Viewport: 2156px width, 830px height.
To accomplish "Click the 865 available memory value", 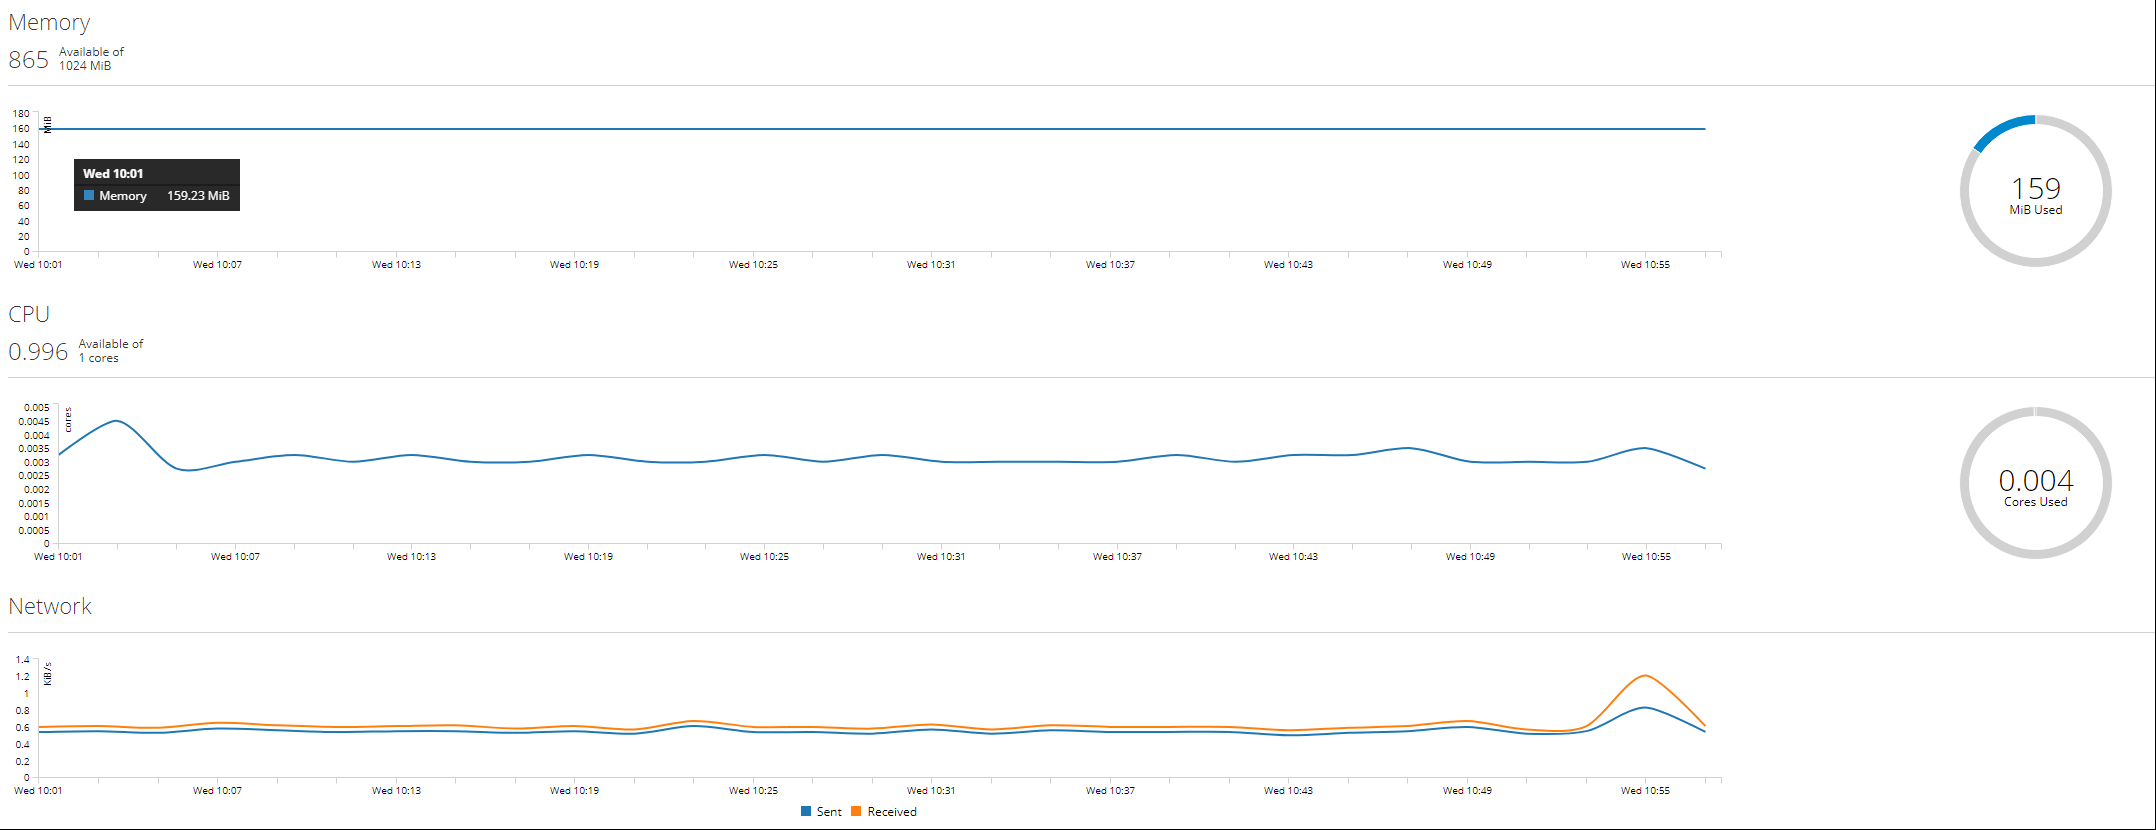I will pyautogui.click(x=28, y=60).
